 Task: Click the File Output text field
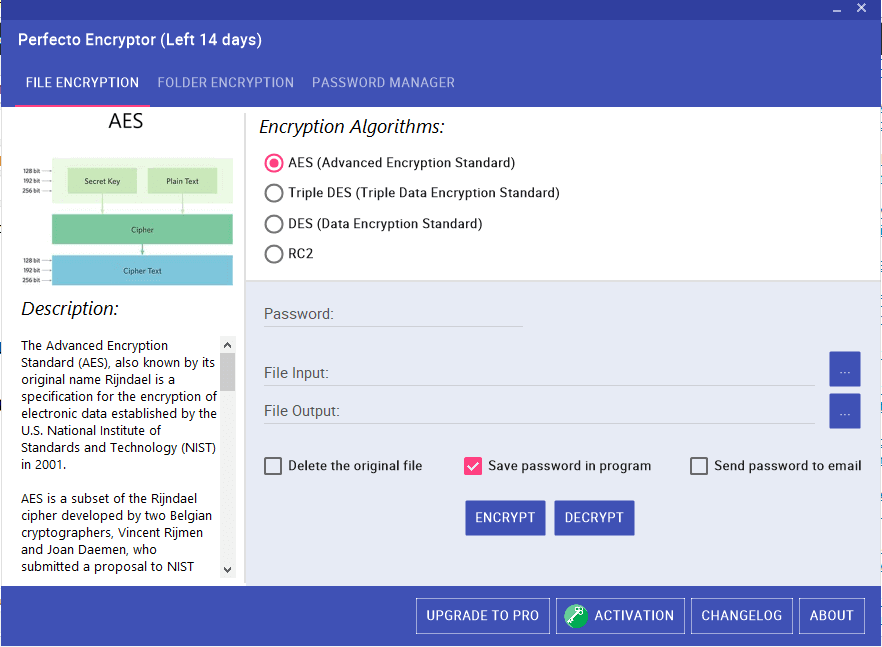(x=539, y=411)
